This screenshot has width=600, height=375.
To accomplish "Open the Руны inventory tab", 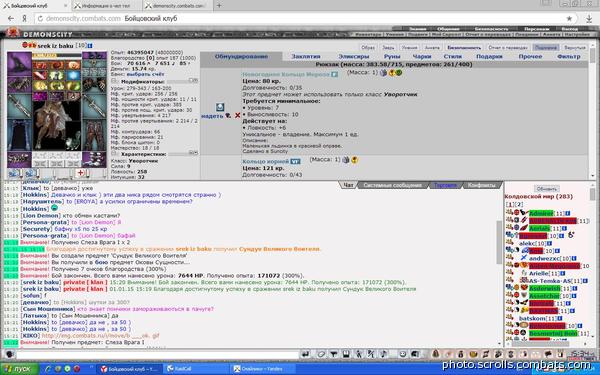I will coord(392,56).
